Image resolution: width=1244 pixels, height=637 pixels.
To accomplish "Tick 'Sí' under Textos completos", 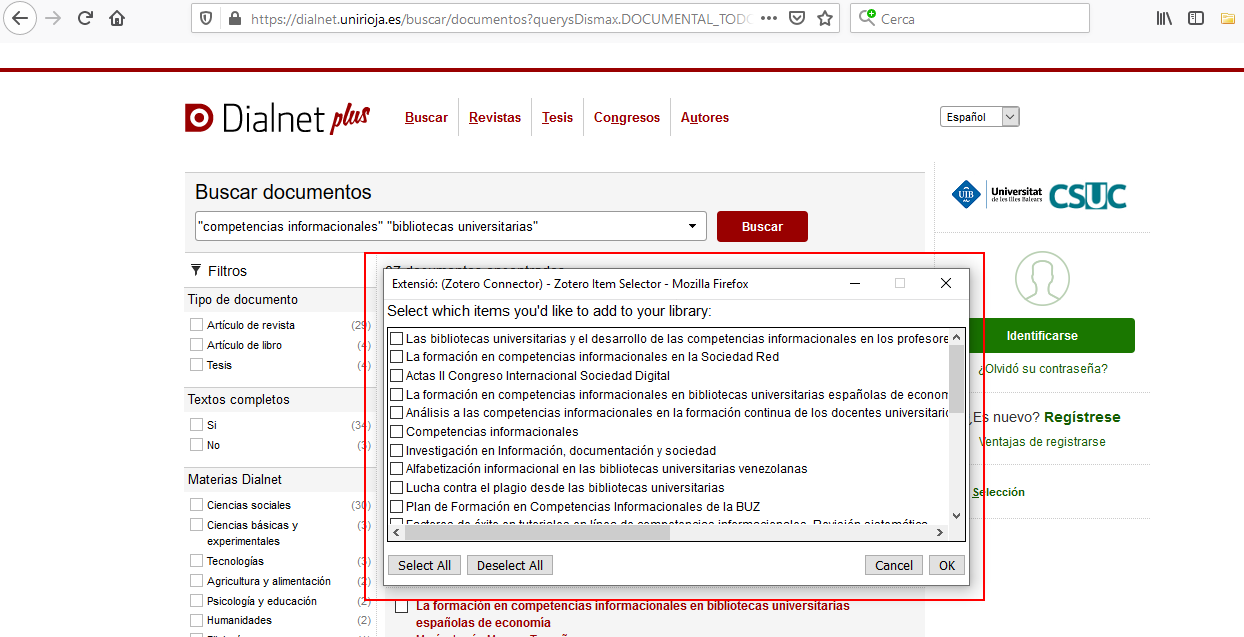I will (197, 425).
